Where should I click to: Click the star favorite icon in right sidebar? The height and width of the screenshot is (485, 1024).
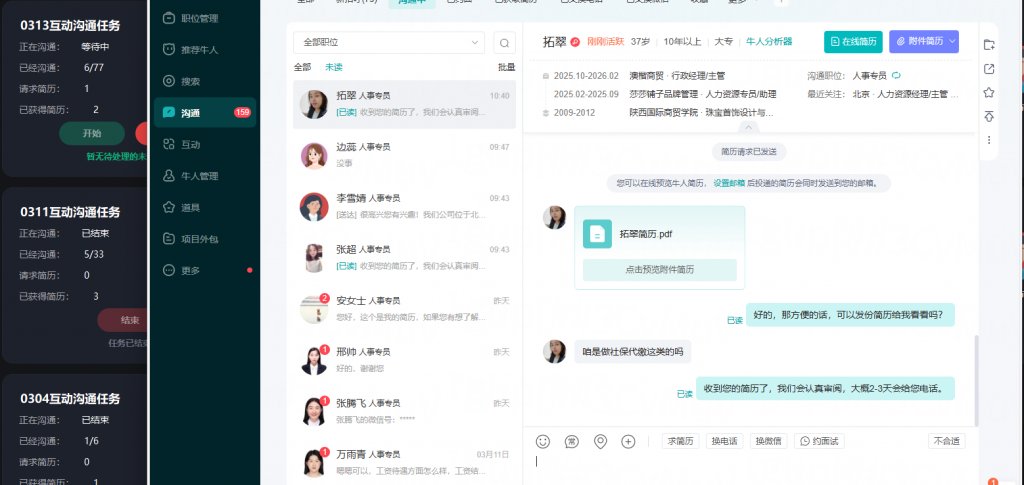click(x=989, y=92)
